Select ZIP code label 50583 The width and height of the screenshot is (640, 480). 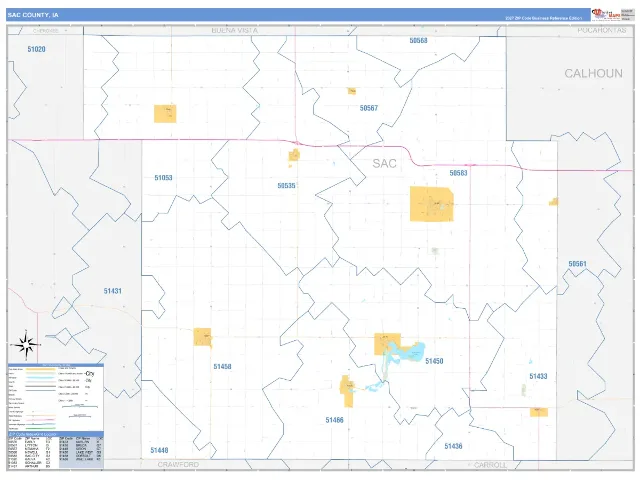point(458,173)
